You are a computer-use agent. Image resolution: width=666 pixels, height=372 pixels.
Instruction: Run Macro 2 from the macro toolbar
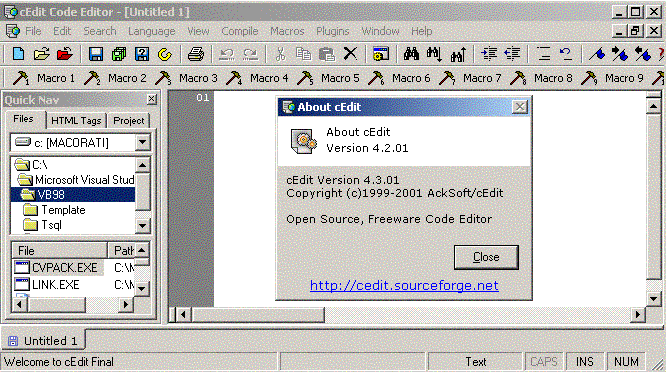(x=115, y=78)
